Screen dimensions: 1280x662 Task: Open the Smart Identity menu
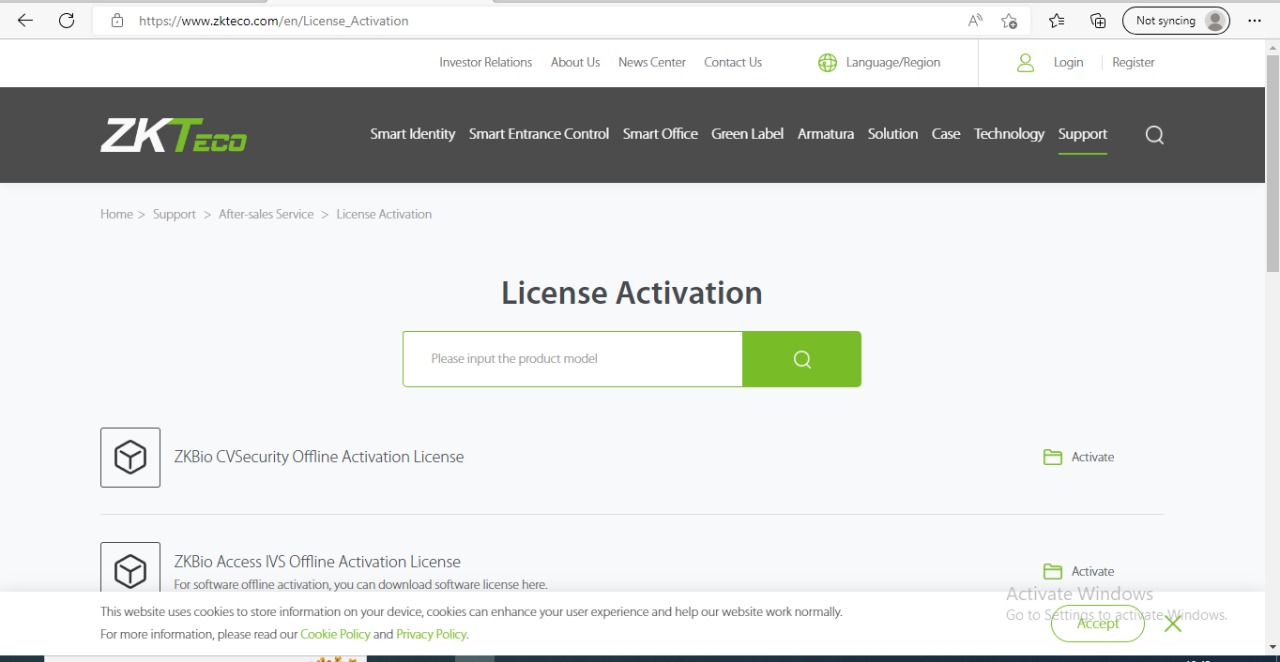click(412, 134)
